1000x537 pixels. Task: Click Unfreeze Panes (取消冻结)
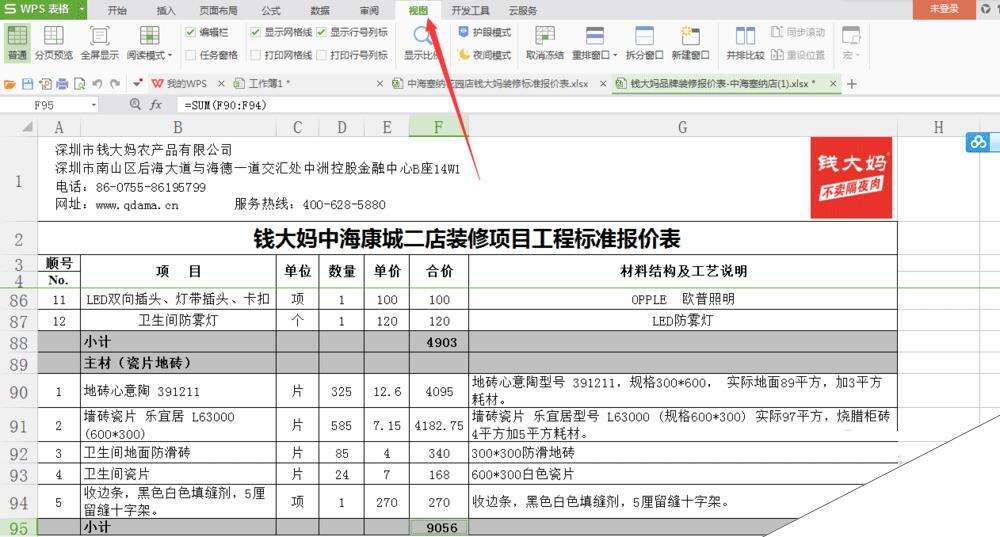click(x=545, y=42)
